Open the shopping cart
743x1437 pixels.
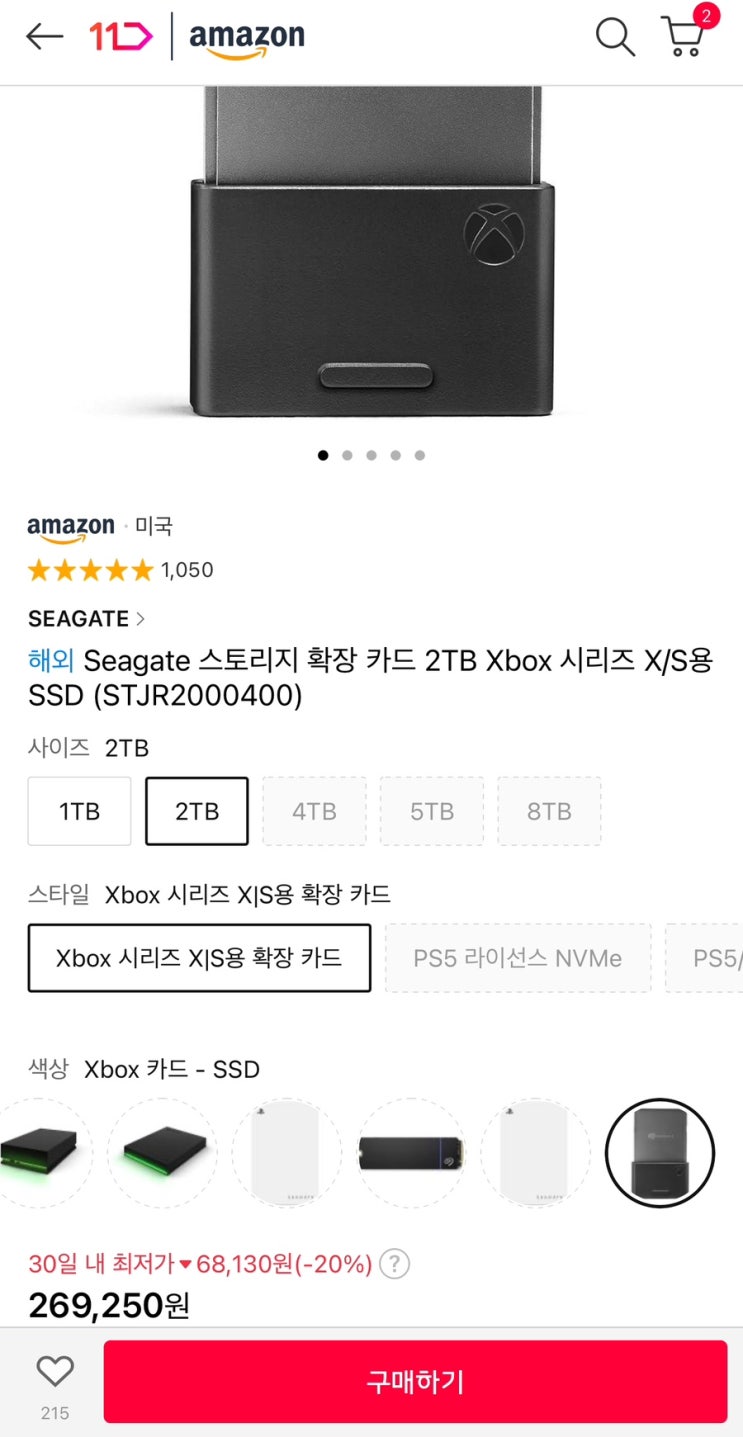tap(684, 37)
